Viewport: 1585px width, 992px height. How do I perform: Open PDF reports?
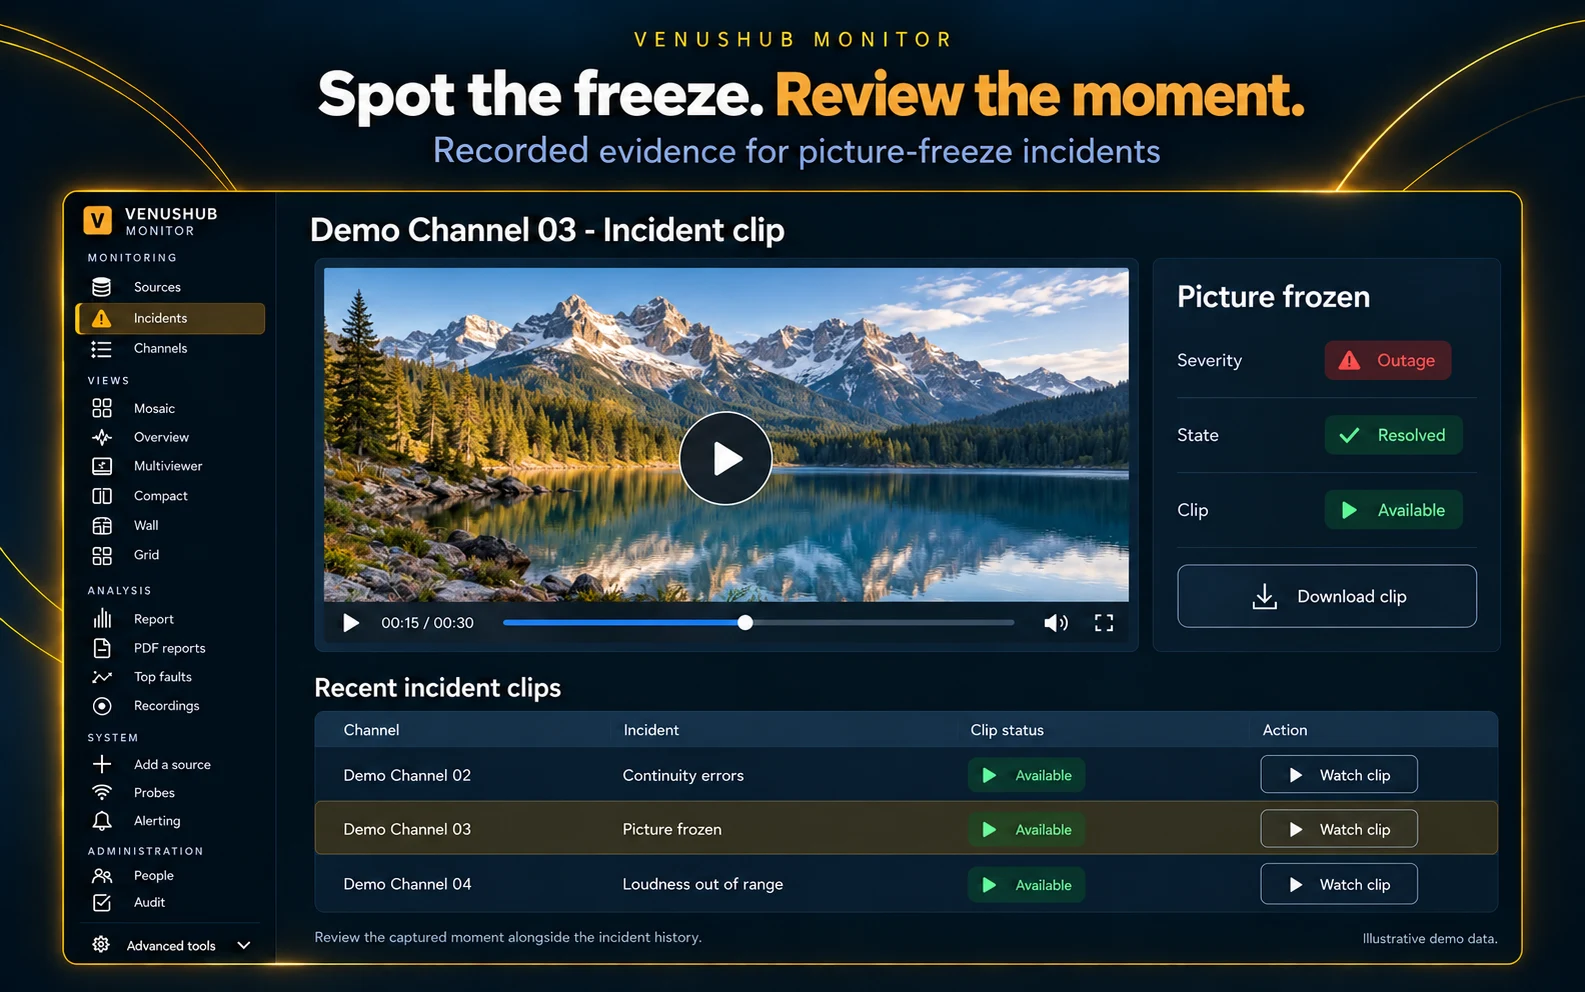[x=169, y=648]
